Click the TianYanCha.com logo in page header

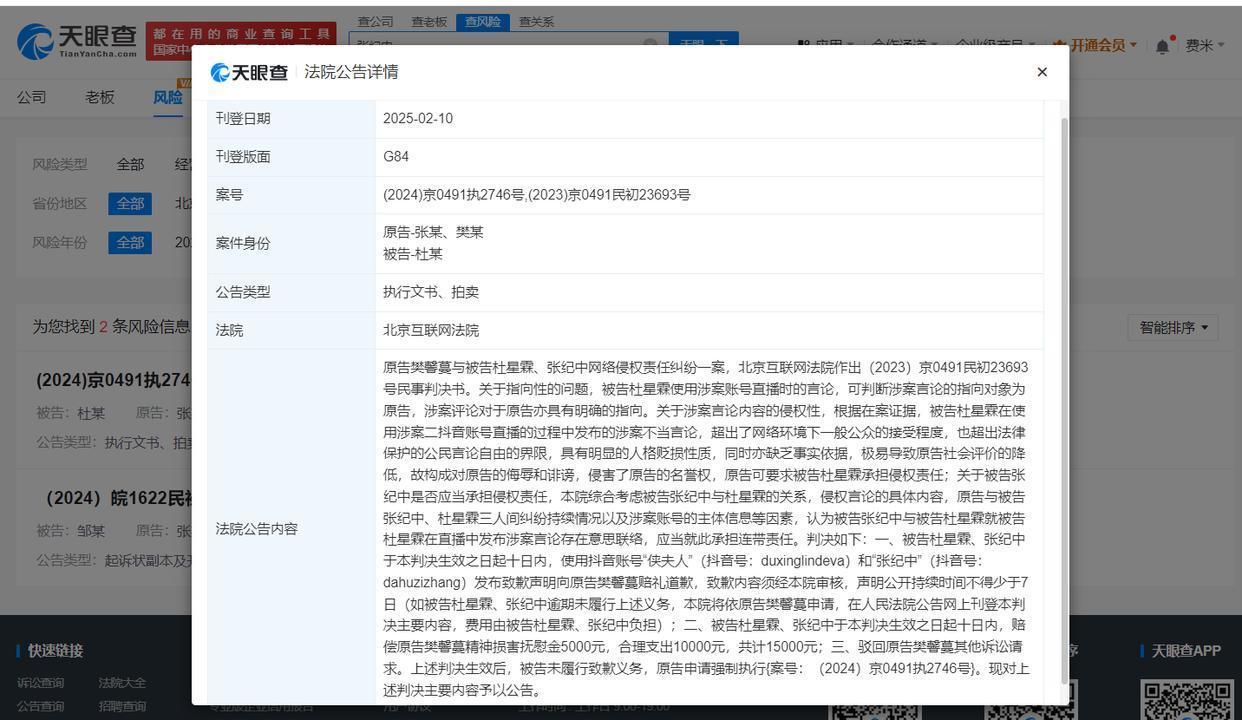(x=77, y=41)
